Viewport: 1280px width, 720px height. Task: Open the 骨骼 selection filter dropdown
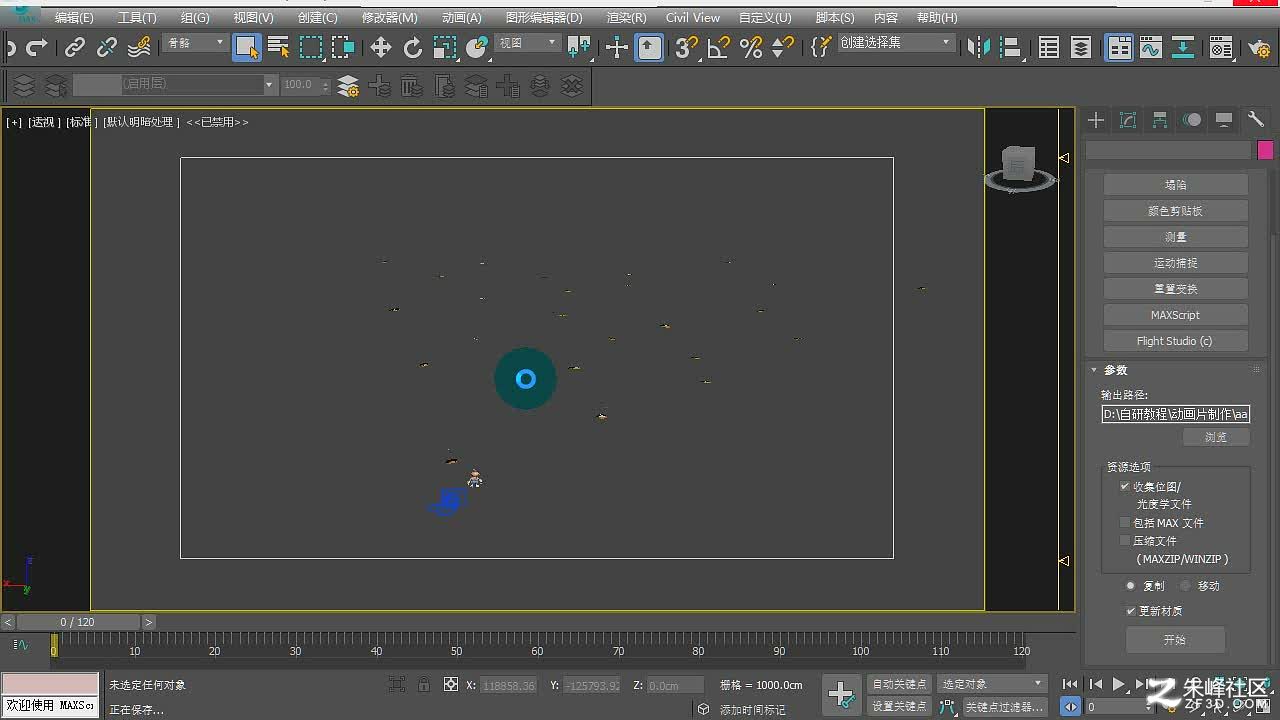195,43
